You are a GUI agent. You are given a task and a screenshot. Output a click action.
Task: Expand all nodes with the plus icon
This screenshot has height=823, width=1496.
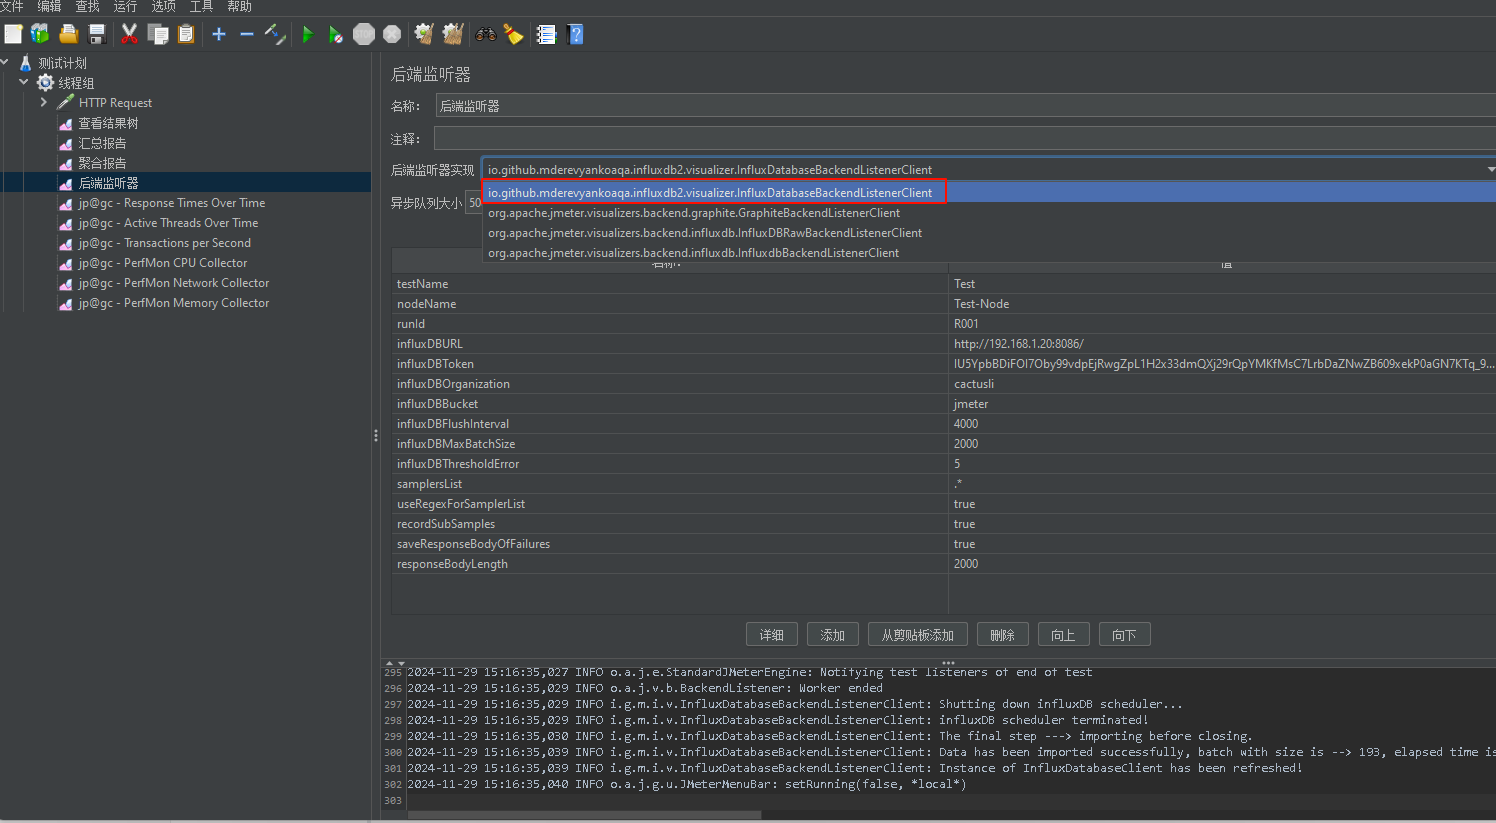point(219,34)
